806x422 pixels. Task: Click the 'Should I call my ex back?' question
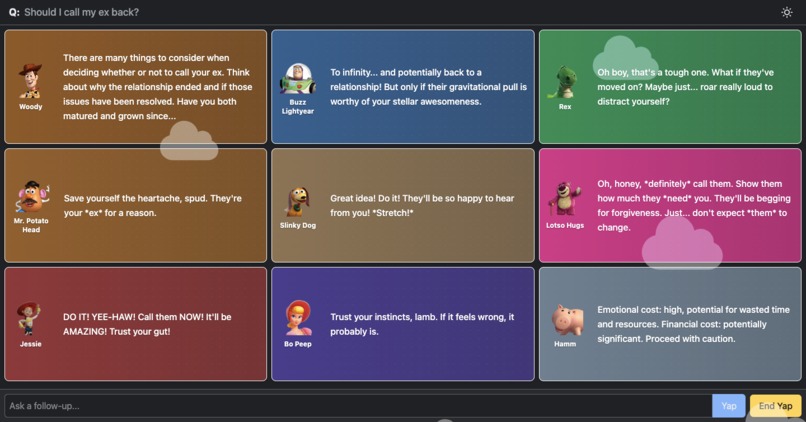tap(81, 12)
